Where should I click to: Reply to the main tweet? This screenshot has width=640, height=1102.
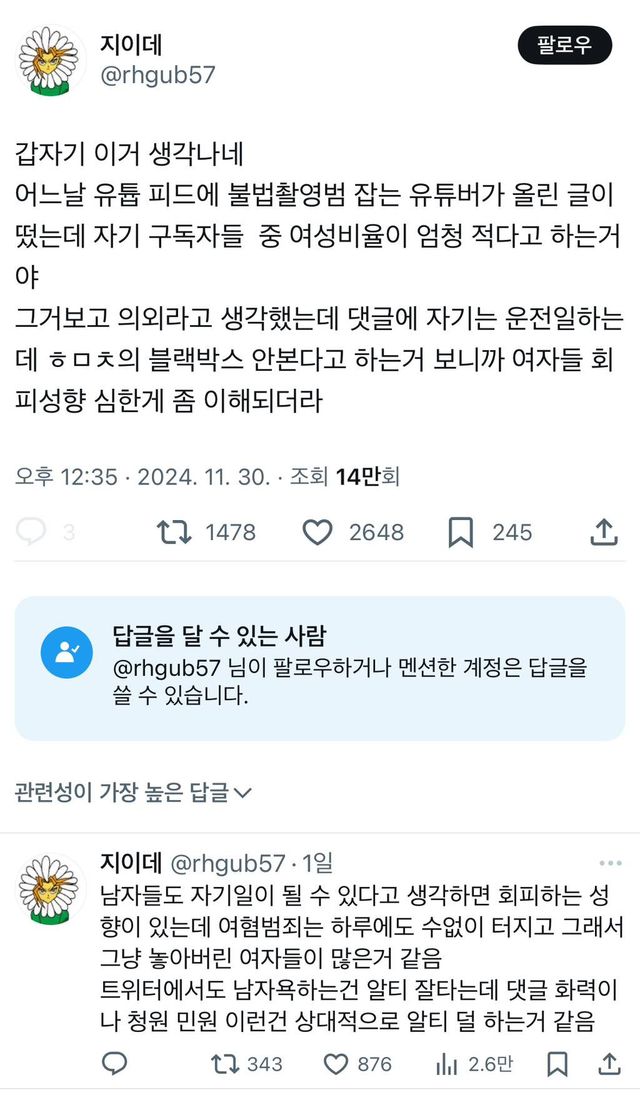[x=32, y=532]
